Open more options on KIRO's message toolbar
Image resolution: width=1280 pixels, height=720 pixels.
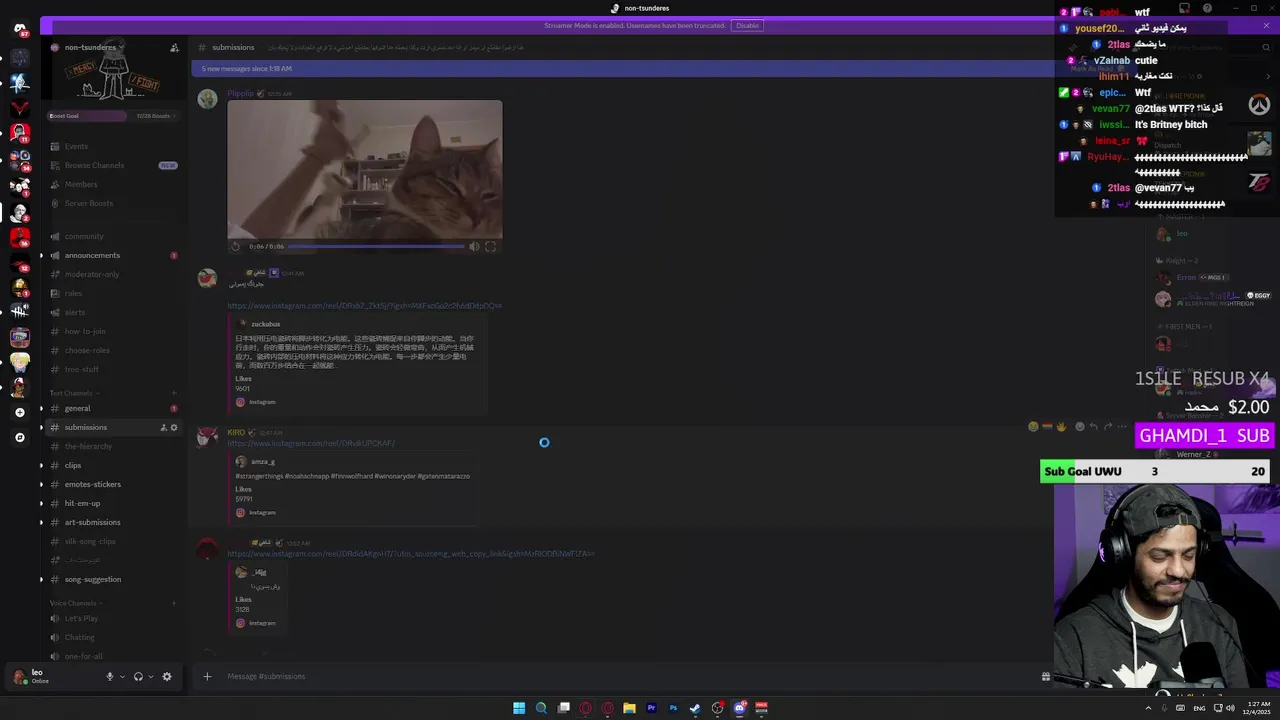click(1121, 427)
